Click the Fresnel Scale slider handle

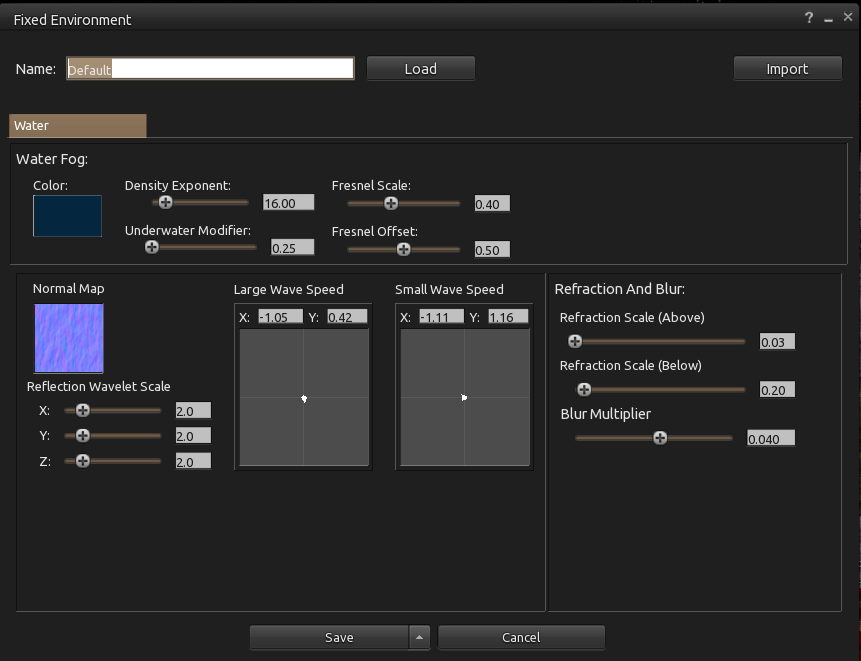click(390, 203)
